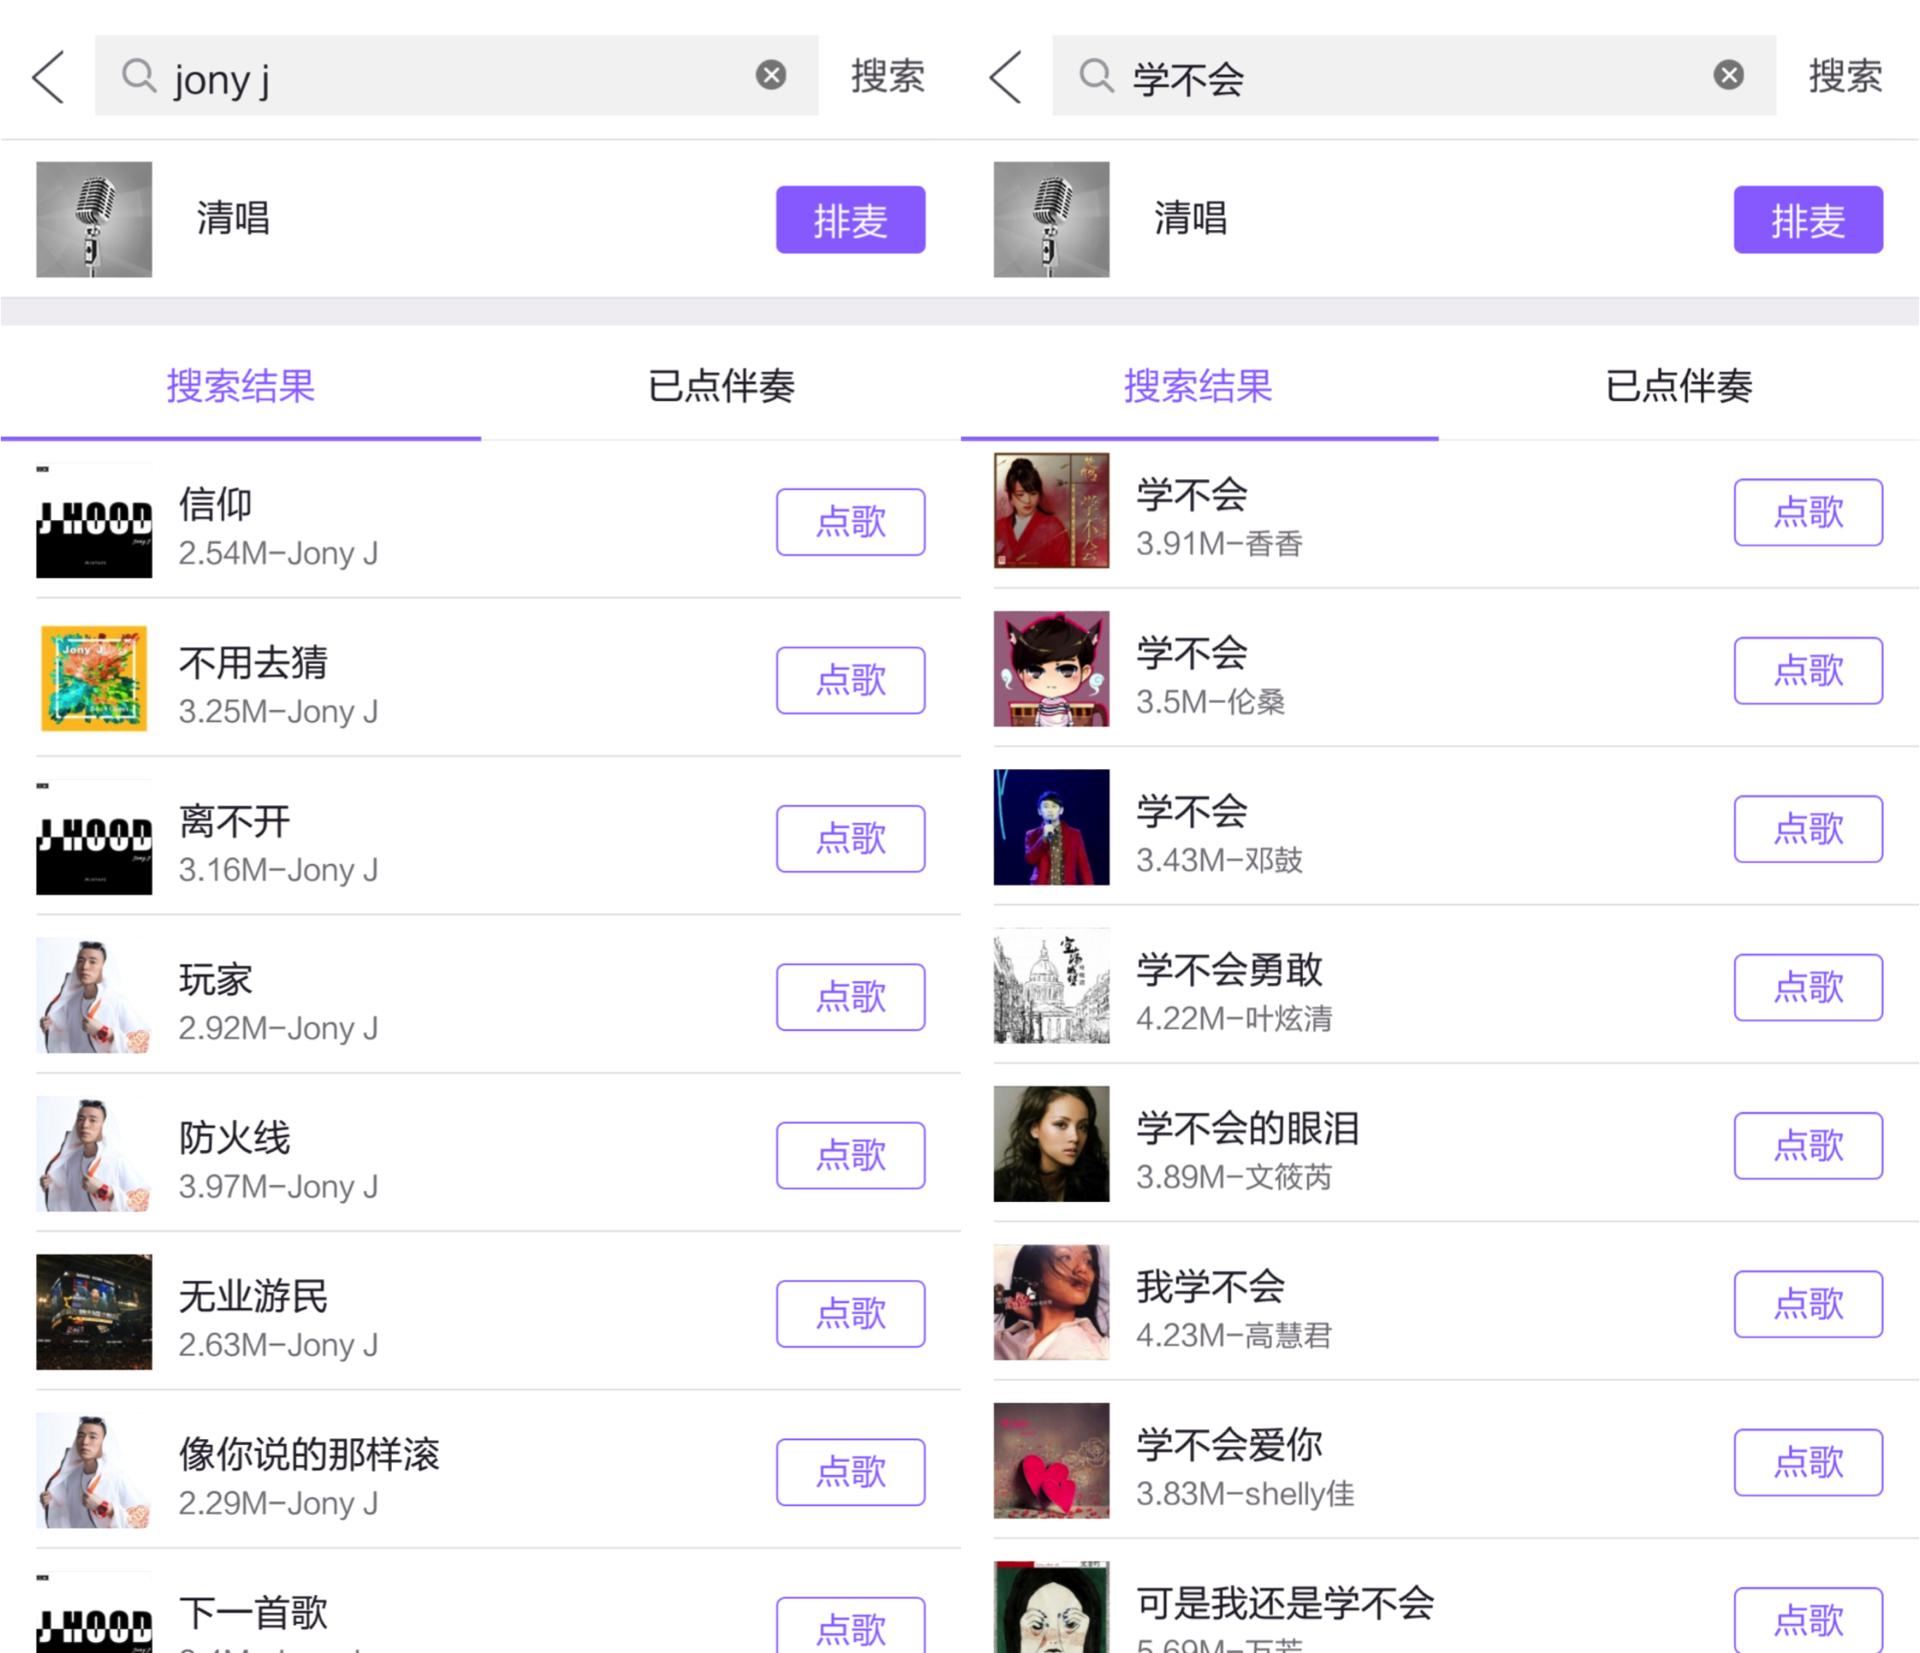Open the 已点伴奏 tab on the right panel

click(1679, 388)
